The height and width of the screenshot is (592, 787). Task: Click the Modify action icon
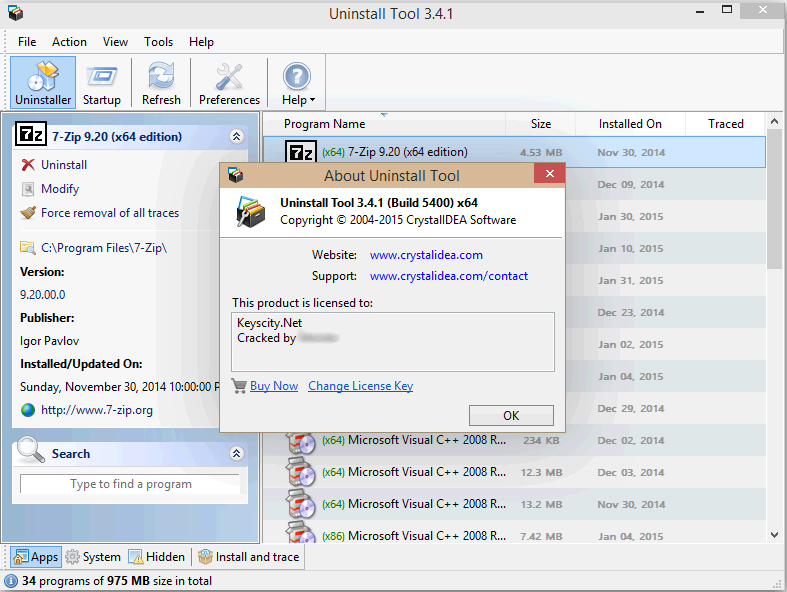28,189
